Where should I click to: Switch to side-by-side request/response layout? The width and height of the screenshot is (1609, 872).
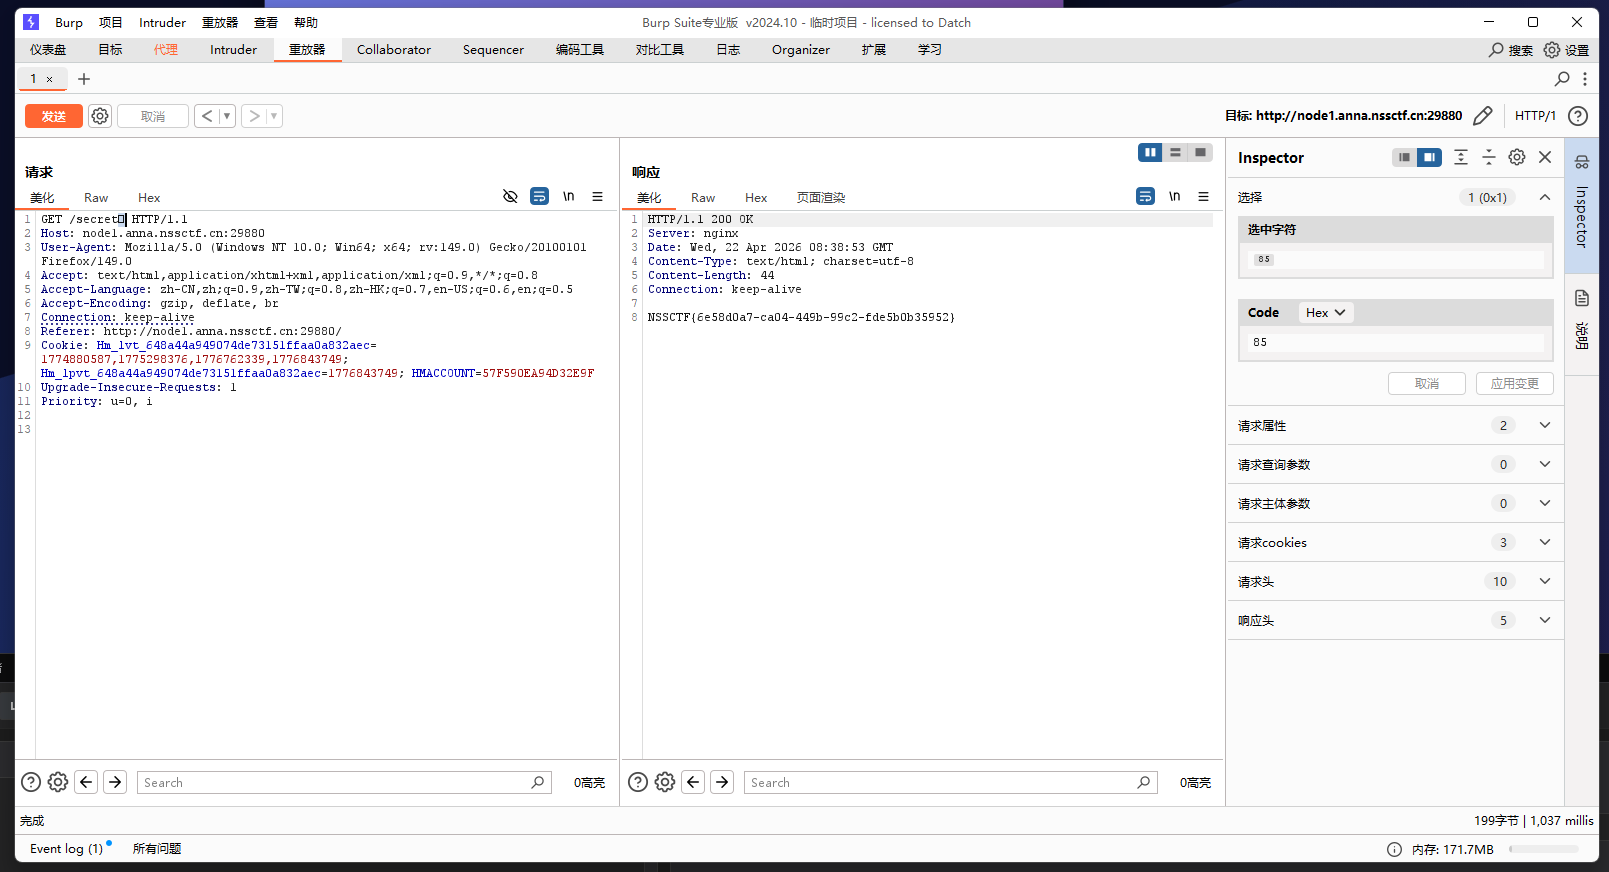(1150, 152)
